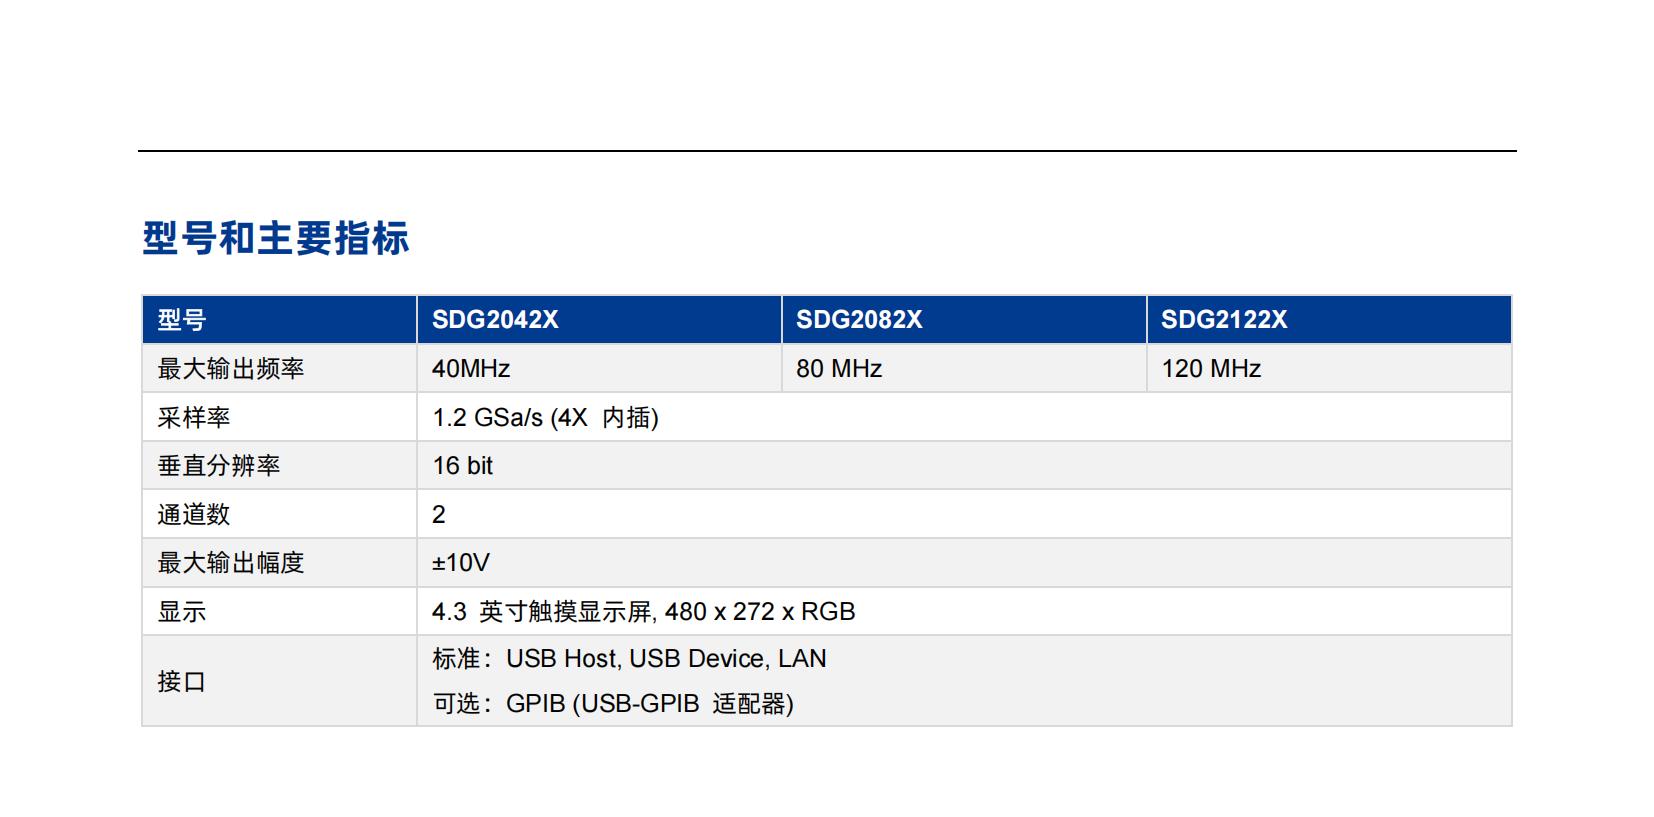Viewport: 1654px width, 817px height.
Task: Select the 型号 header cell
Action: (x=182, y=320)
